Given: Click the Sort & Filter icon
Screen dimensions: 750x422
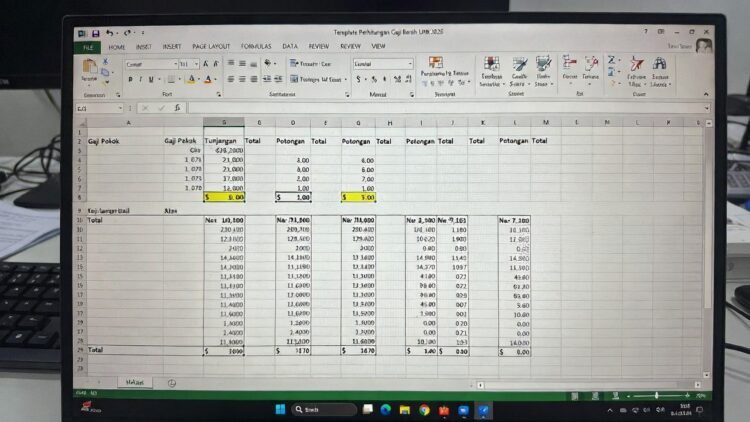Looking at the screenshot, I should [637, 64].
